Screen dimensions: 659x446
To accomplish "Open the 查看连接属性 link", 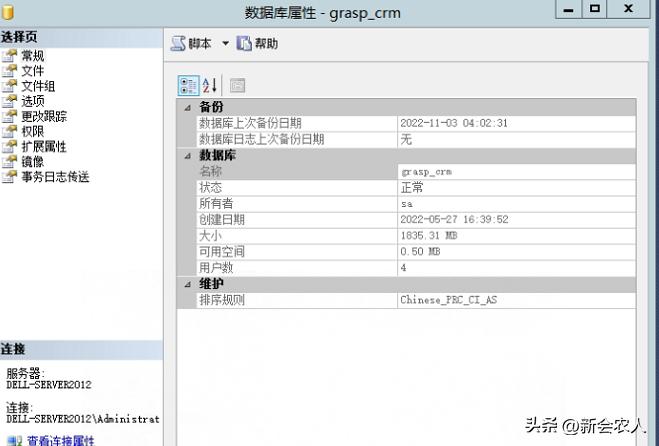I will tap(61, 441).
